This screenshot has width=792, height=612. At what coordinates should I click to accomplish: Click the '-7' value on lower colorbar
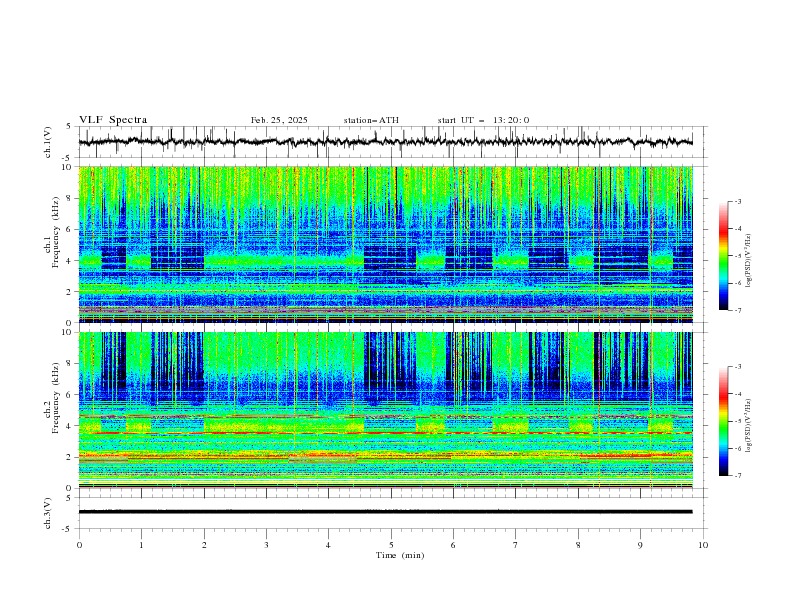coord(737,476)
